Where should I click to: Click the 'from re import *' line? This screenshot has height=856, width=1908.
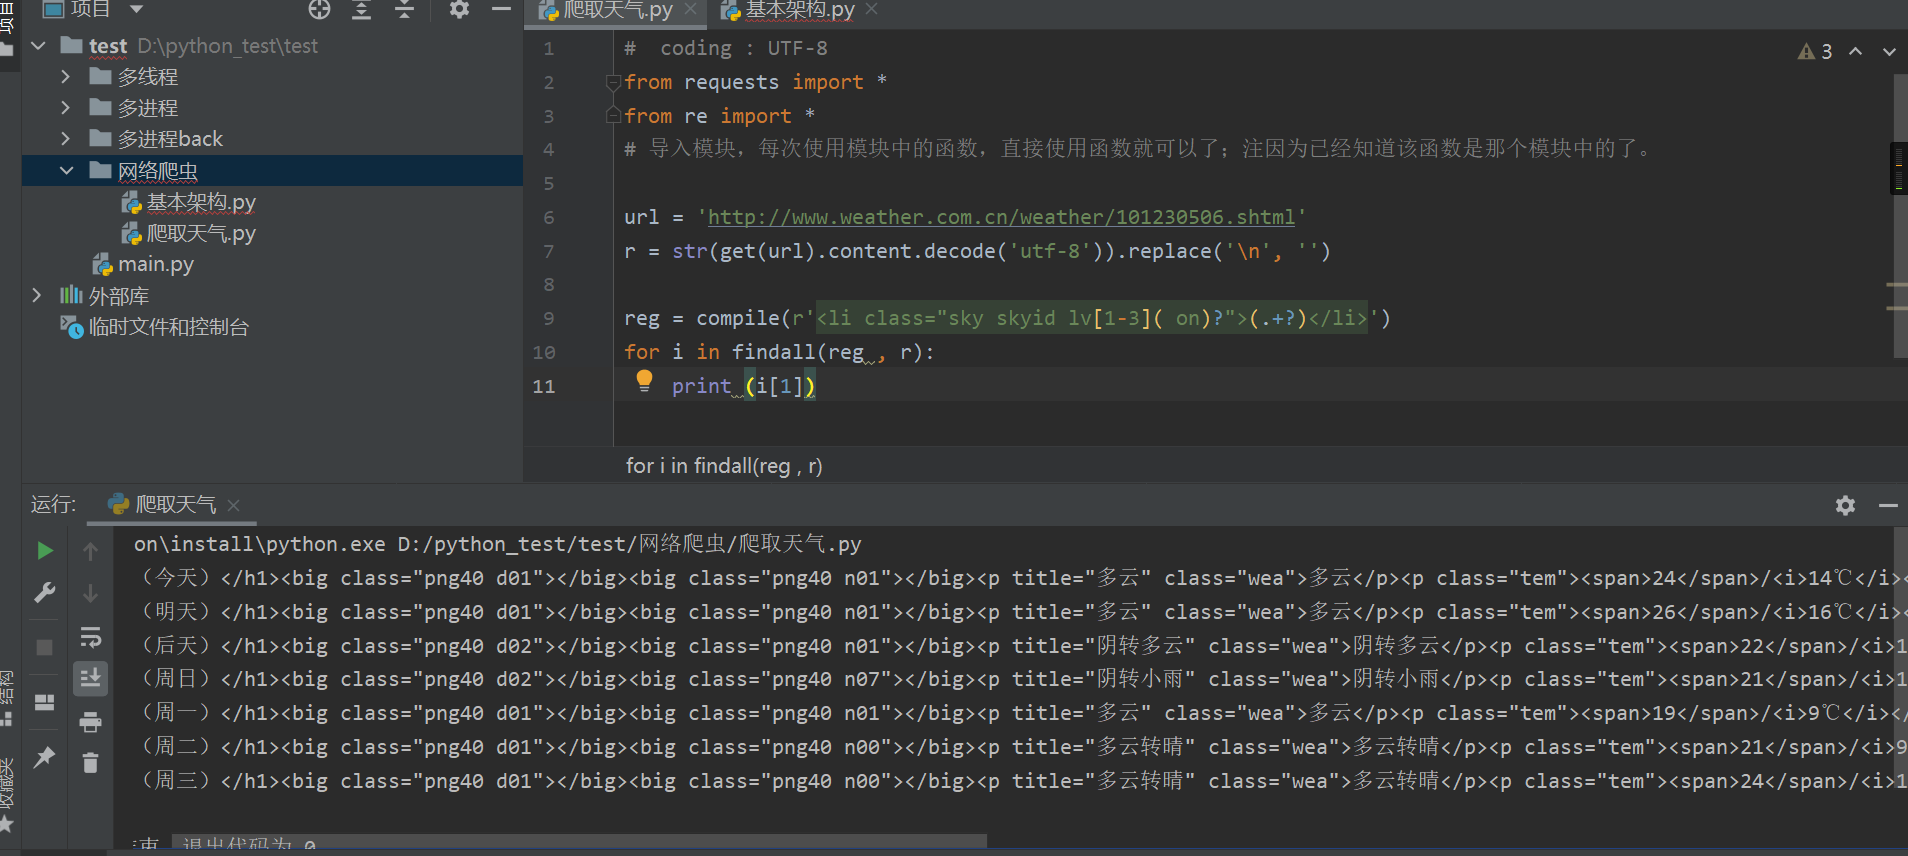pyautogui.click(x=719, y=116)
